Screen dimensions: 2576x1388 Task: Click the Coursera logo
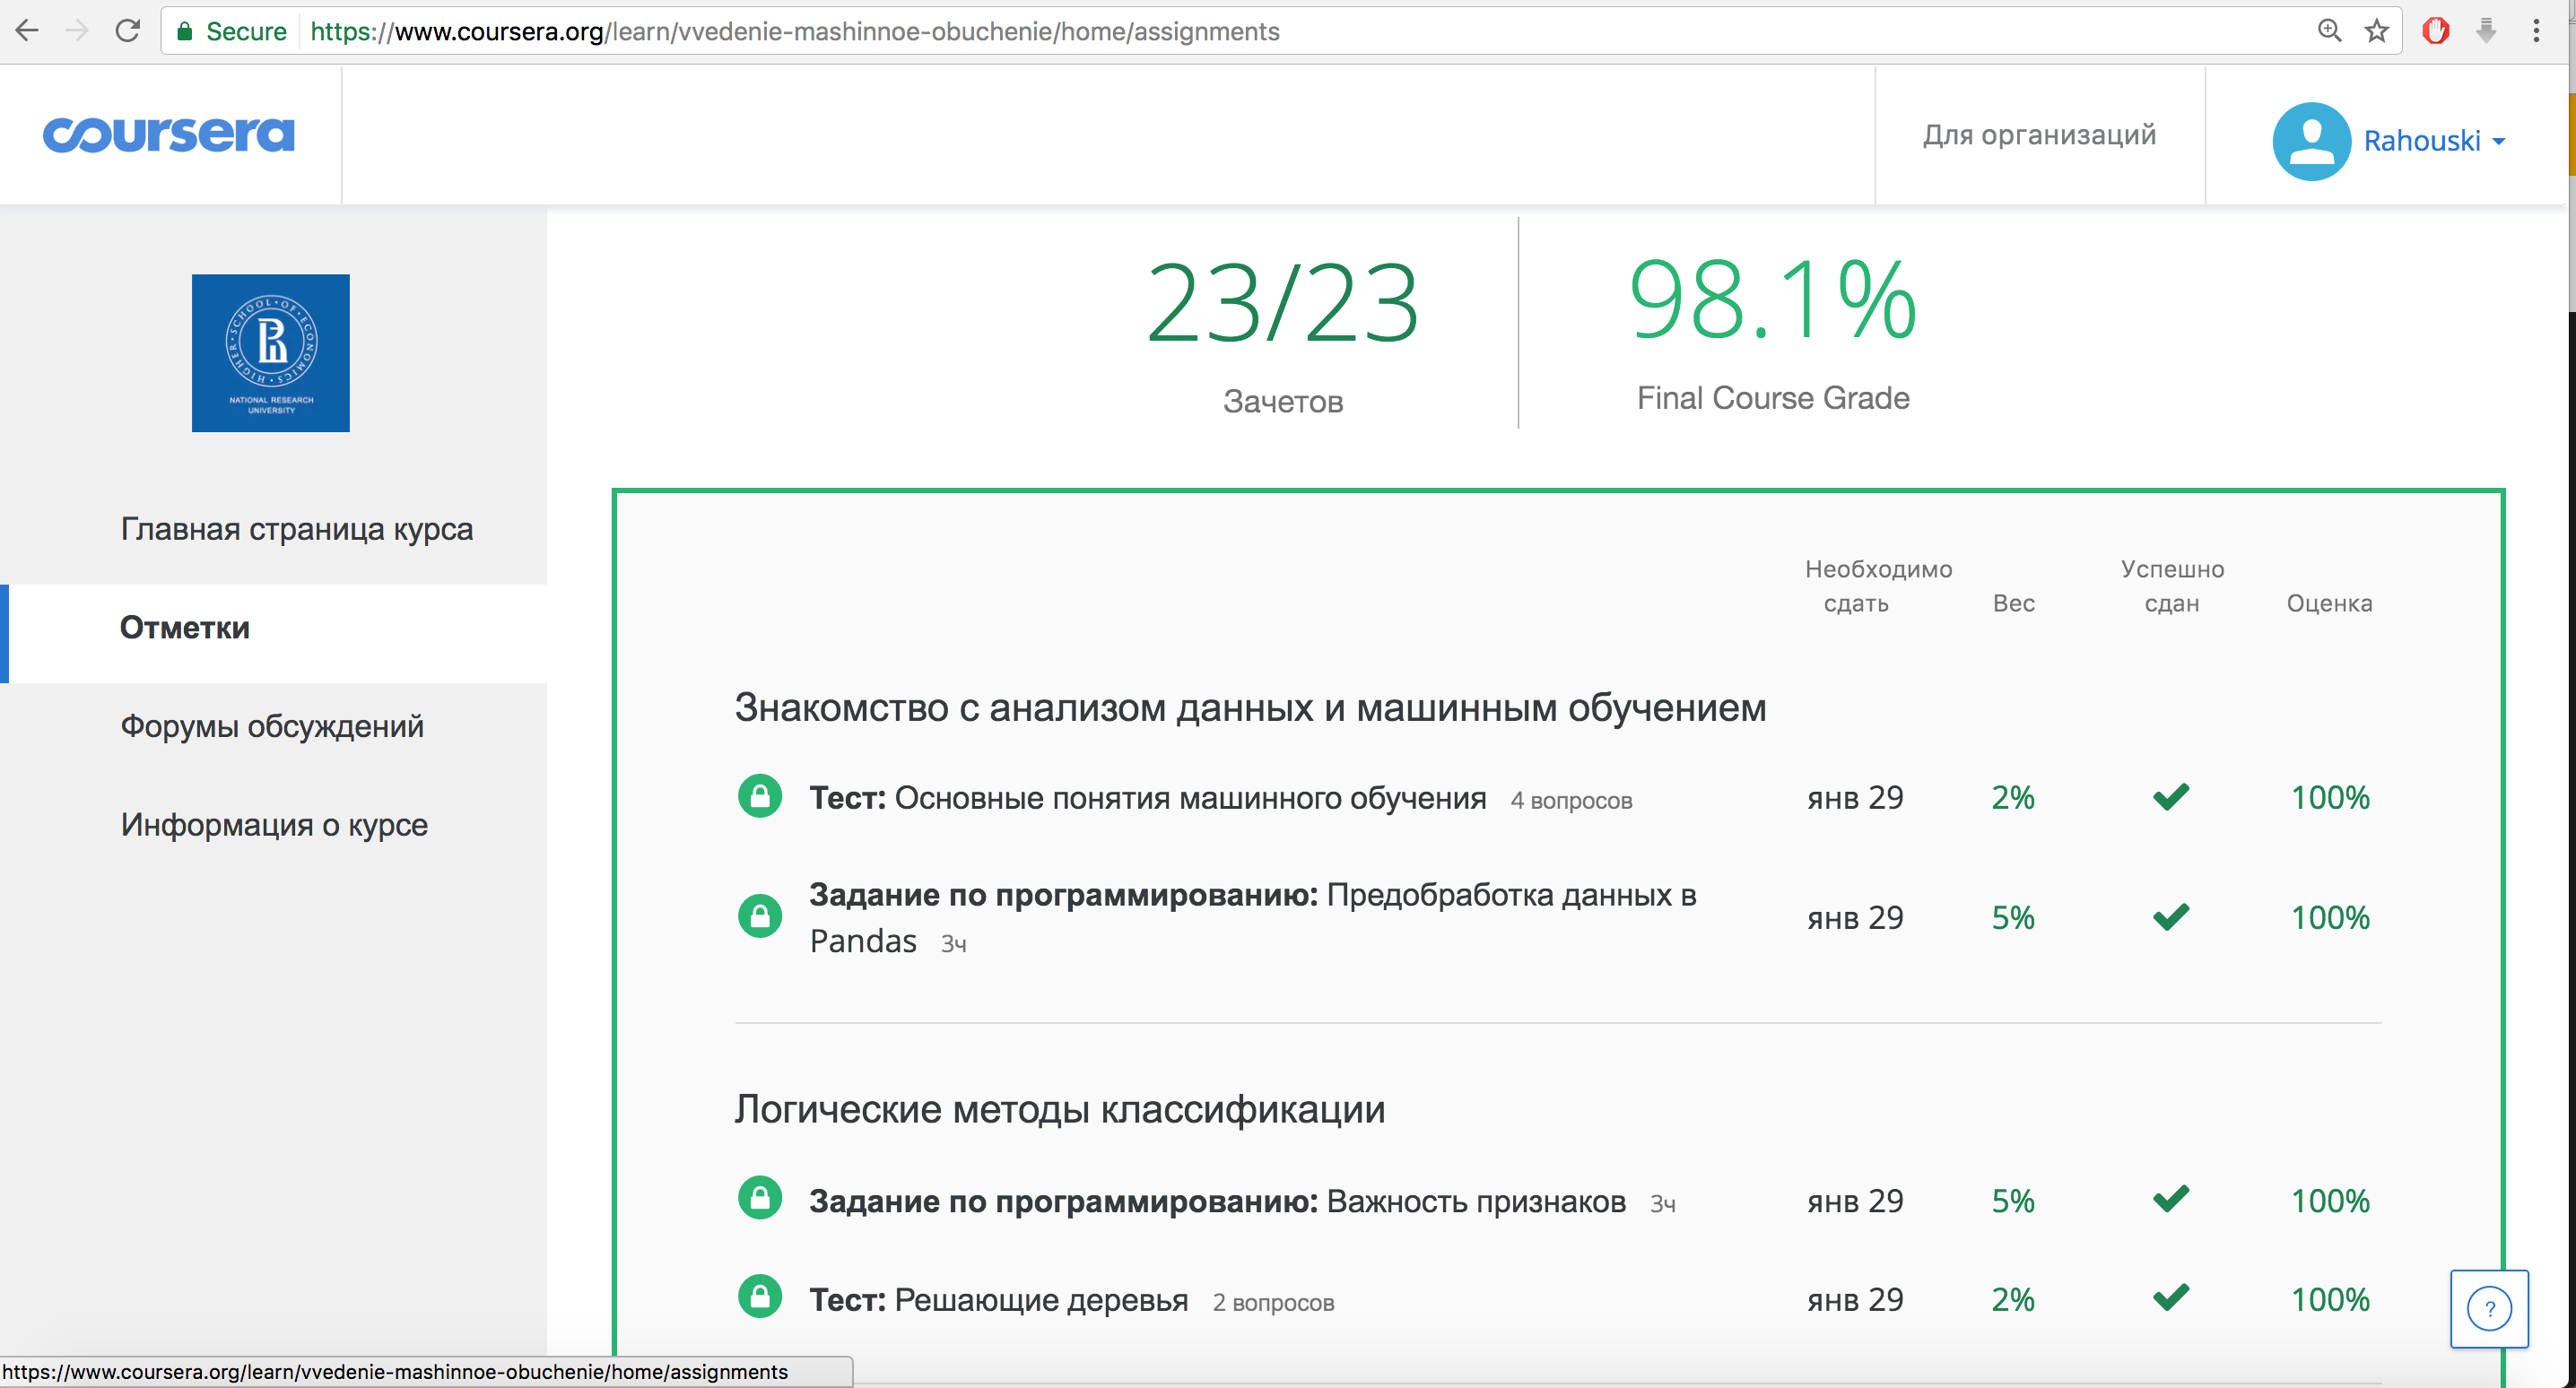pyautogui.click(x=168, y=135)
